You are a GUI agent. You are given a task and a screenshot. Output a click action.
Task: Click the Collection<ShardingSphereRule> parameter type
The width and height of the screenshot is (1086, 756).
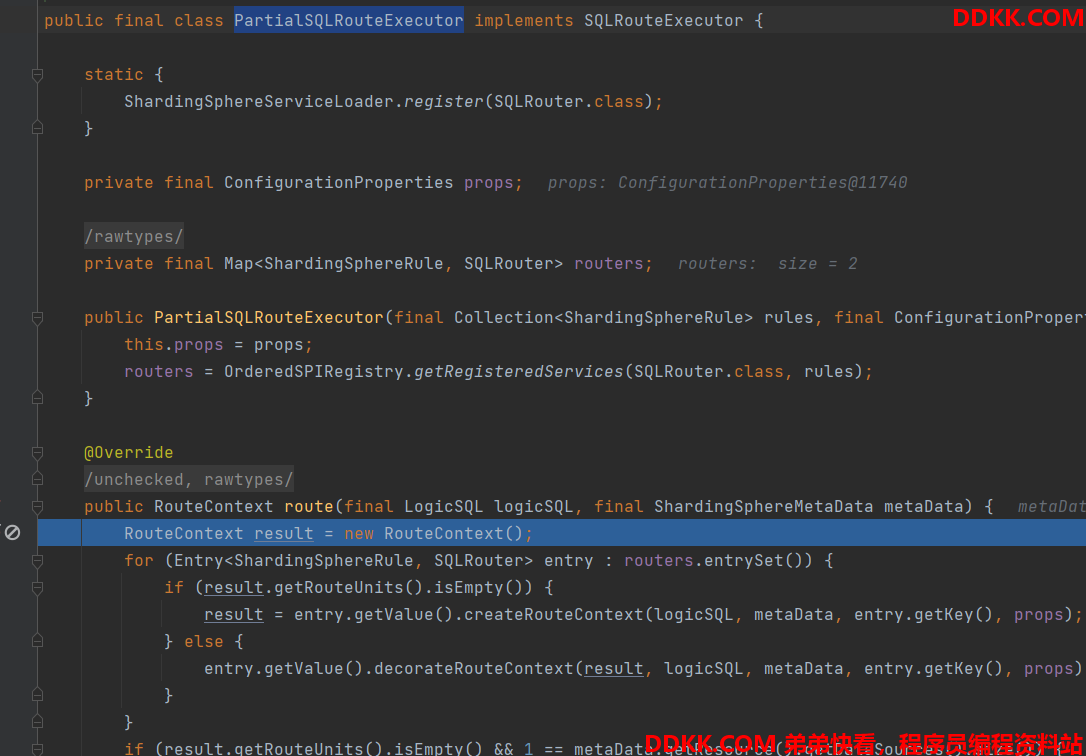[603, 318]
